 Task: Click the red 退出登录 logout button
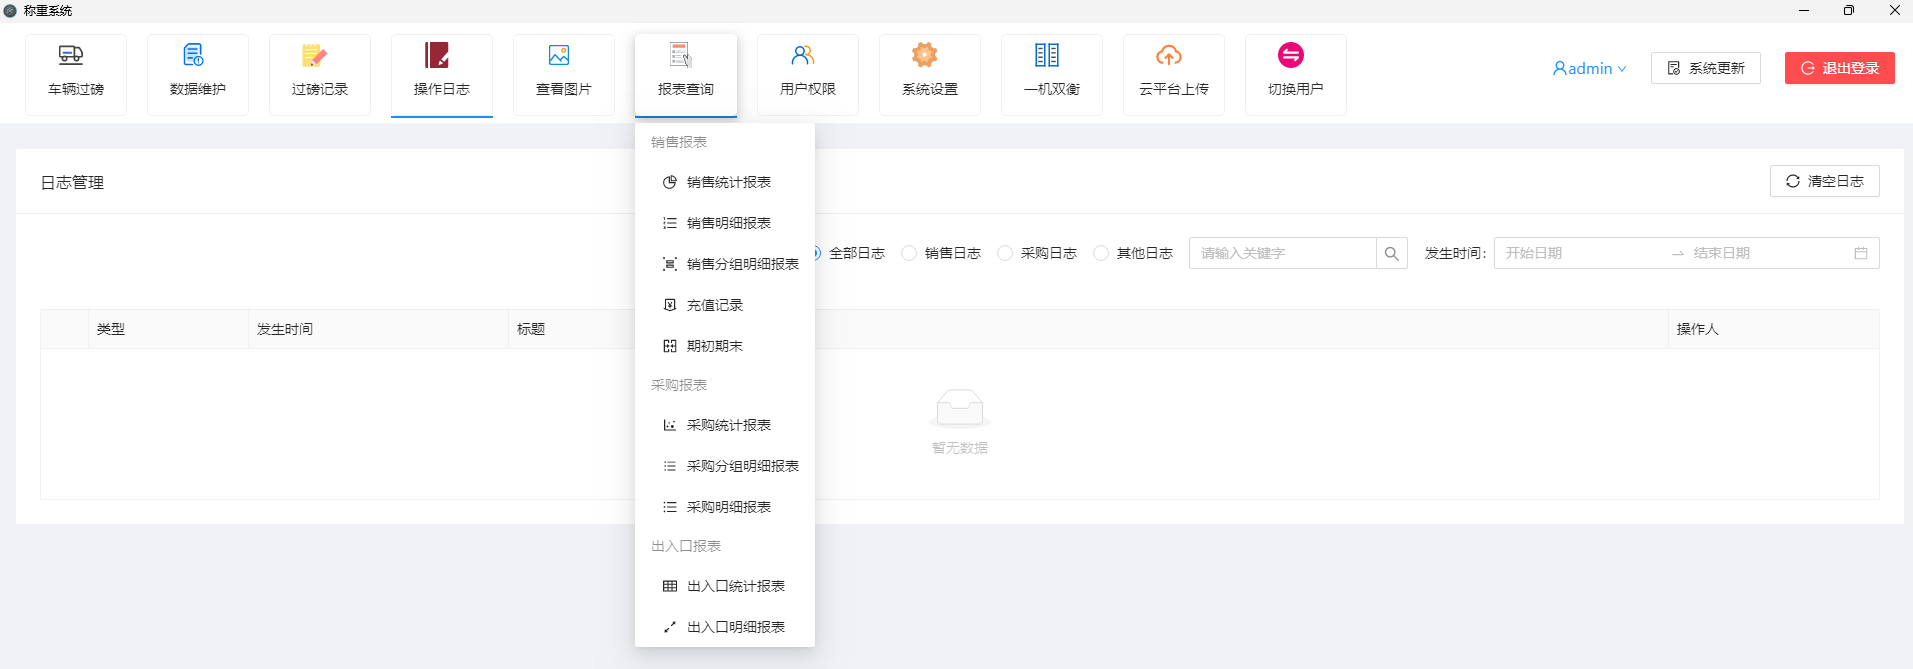click(x=1839, y=68)
